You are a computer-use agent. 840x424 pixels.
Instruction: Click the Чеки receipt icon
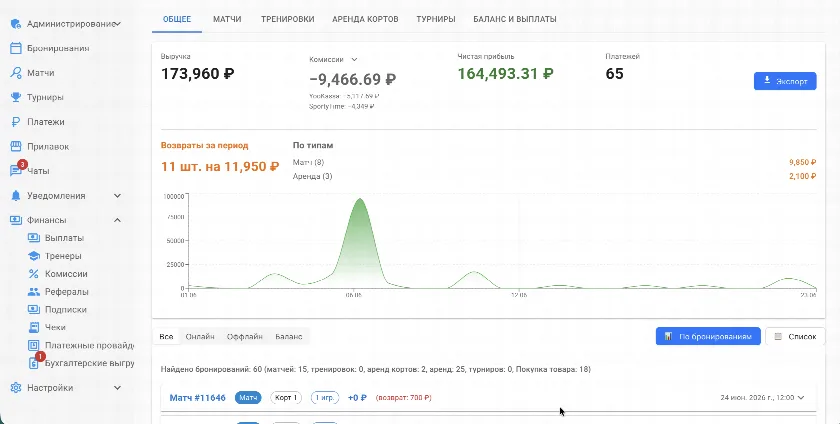click(x=34, y=328)
